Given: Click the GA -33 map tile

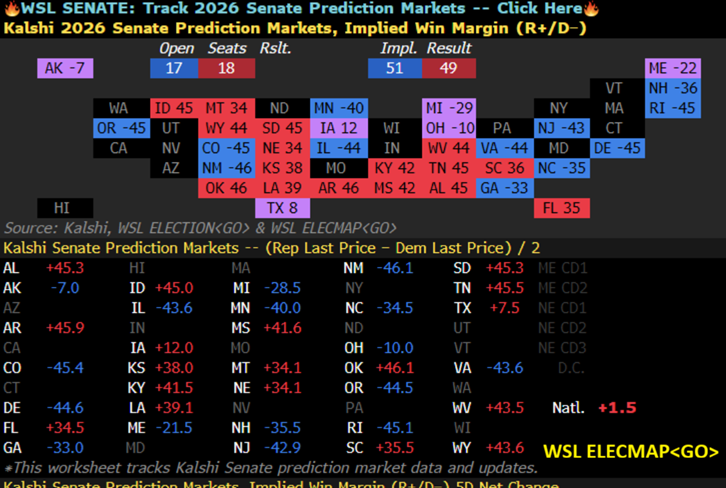Looking at the screenshot, I should tap(505, 188).
